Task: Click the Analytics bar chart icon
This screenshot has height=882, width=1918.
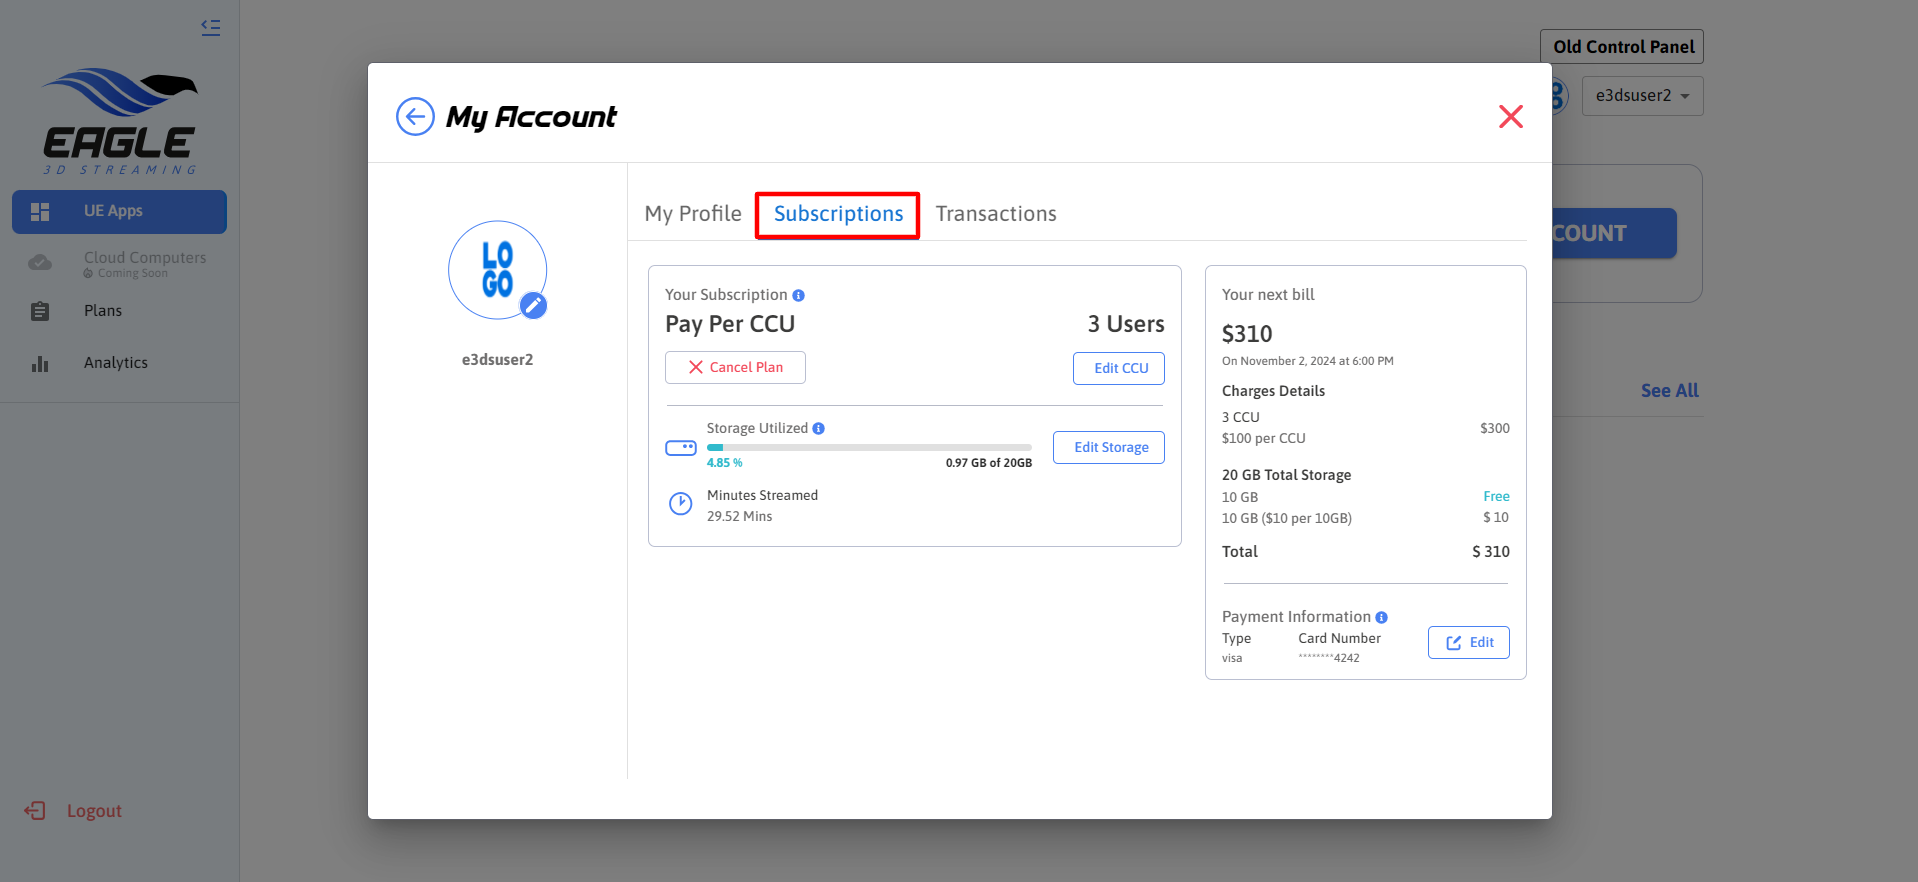Action: (40, 364)
